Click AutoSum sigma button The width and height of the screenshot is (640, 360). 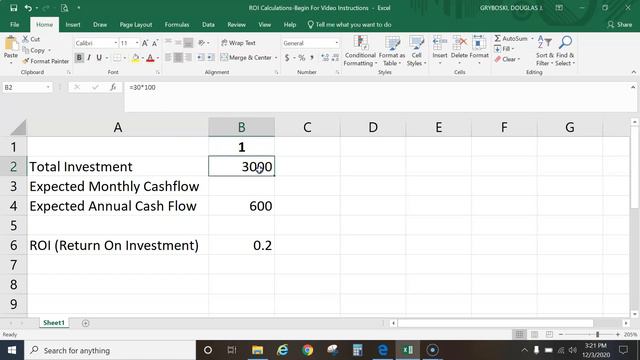(511, 38)
